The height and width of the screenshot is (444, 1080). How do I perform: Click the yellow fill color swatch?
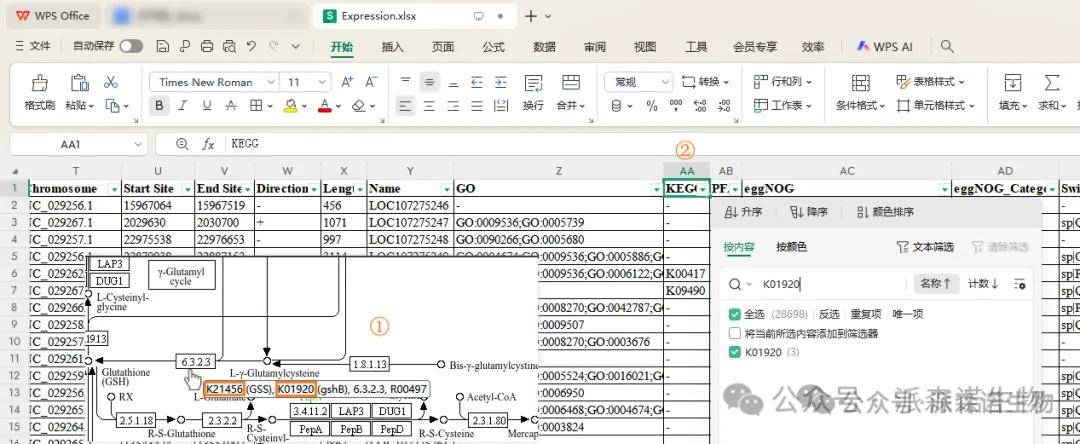coord(290,105)
